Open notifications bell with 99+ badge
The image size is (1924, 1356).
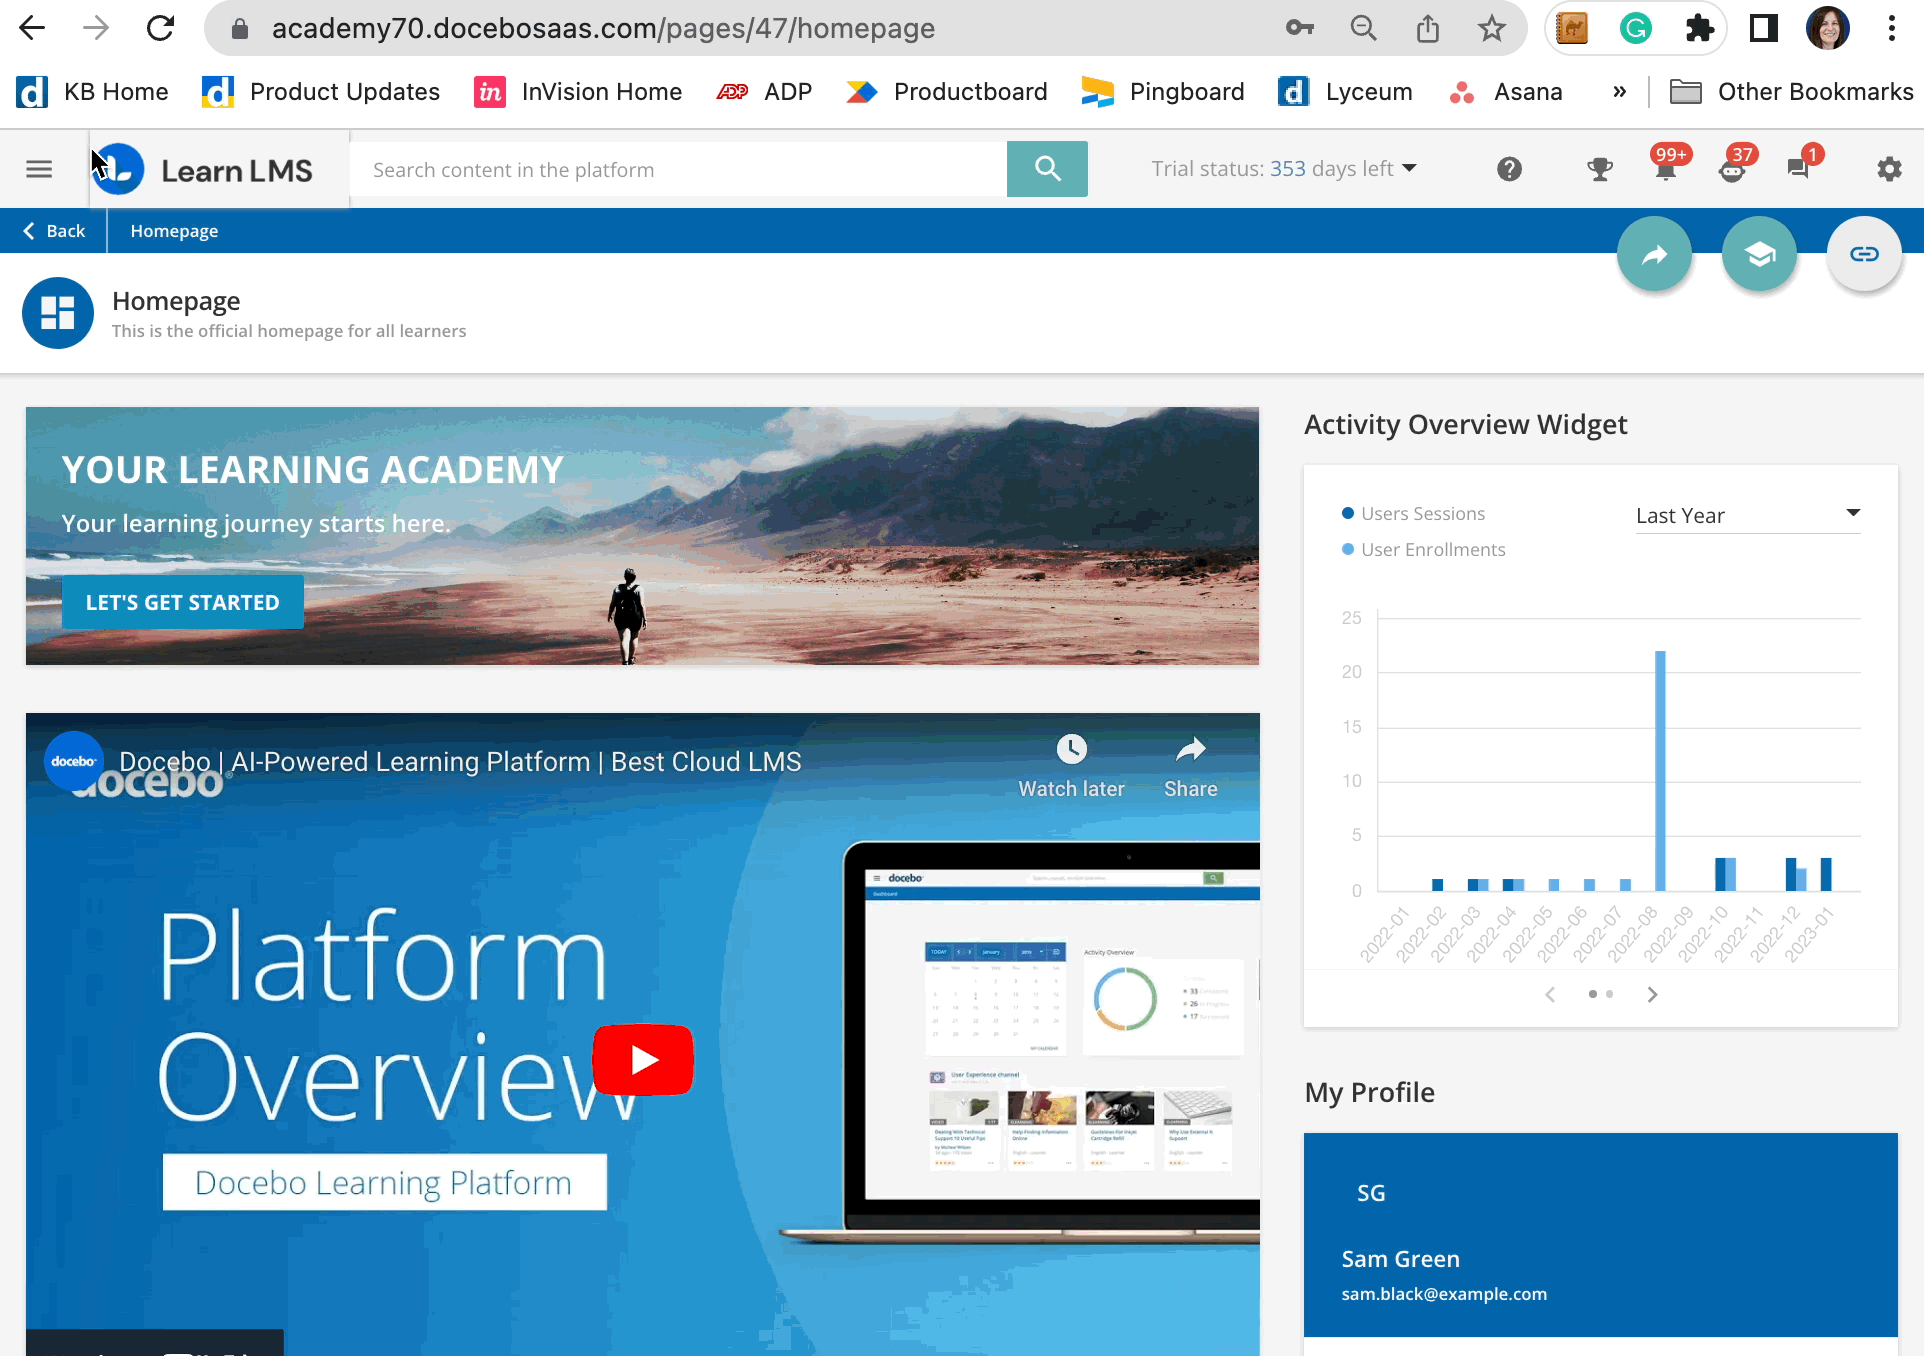tap(1666, 168)
